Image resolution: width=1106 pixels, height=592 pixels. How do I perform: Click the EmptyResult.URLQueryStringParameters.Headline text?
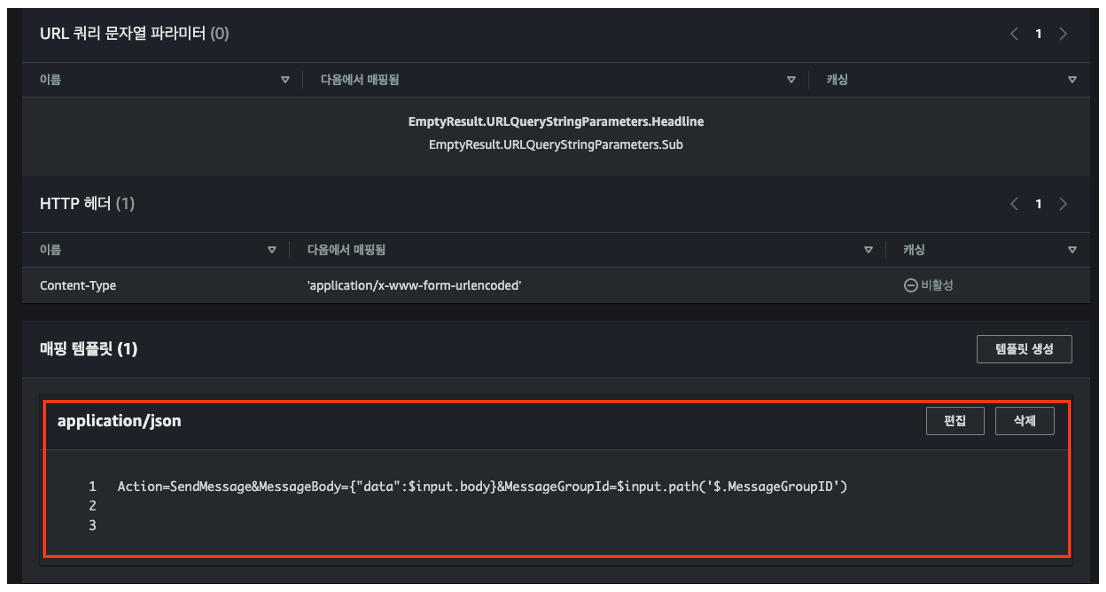[556, 121]
